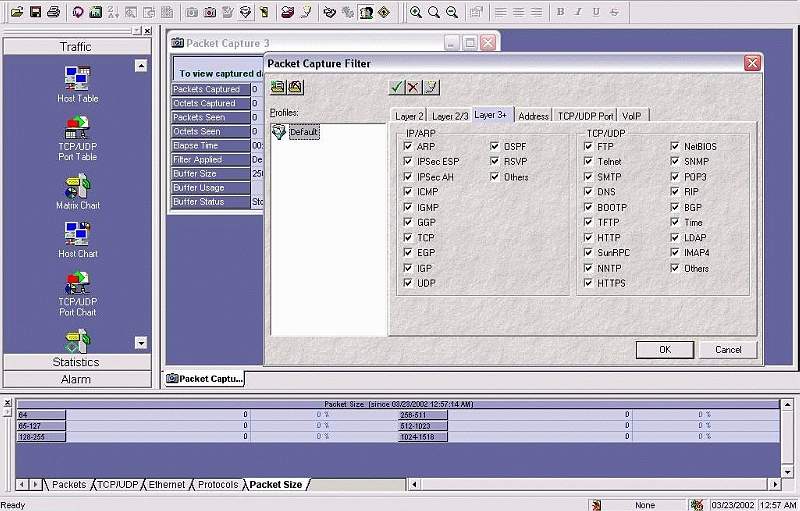Select the Default profile in Profiles list
800x511 pixels.
click(304, 132)
